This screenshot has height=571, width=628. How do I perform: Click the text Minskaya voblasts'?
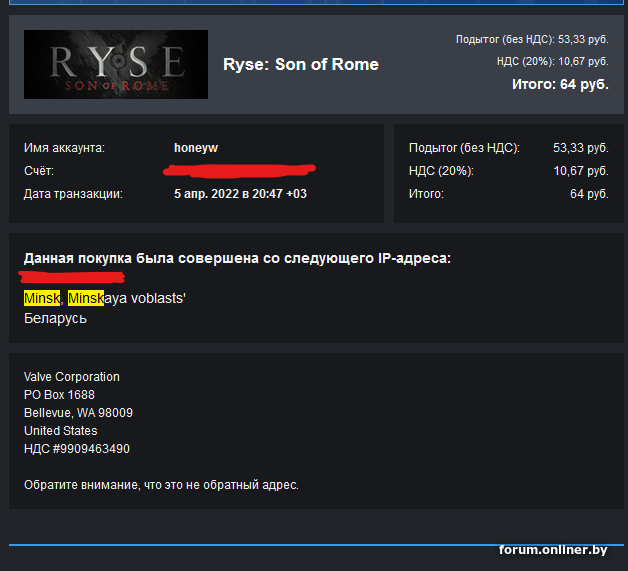point(127,298)
